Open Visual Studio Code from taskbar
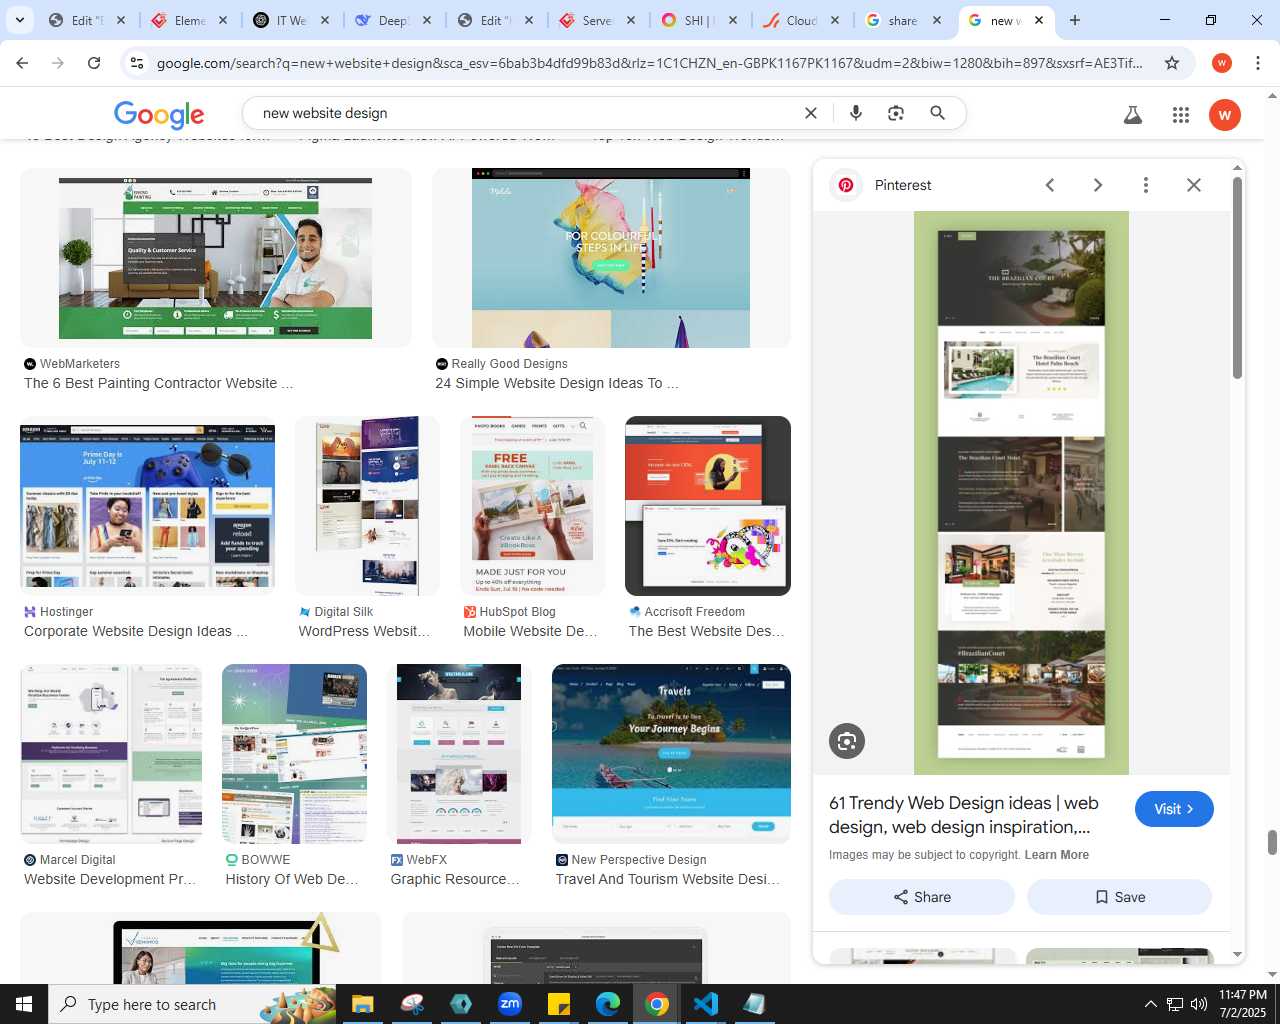The height and width of the screenshot is (1024, 1280). coord(706,1004)
